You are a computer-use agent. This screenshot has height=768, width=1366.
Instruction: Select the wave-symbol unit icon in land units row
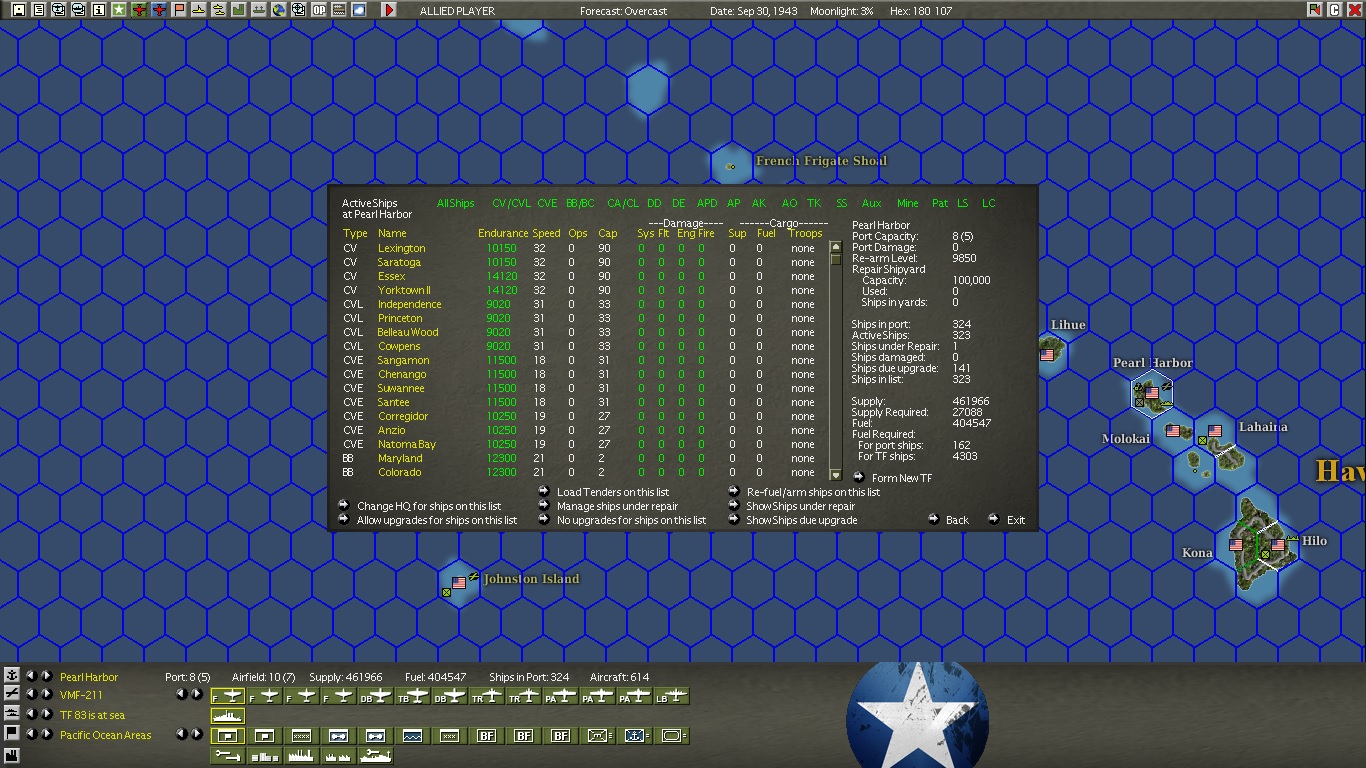[413, 736]
